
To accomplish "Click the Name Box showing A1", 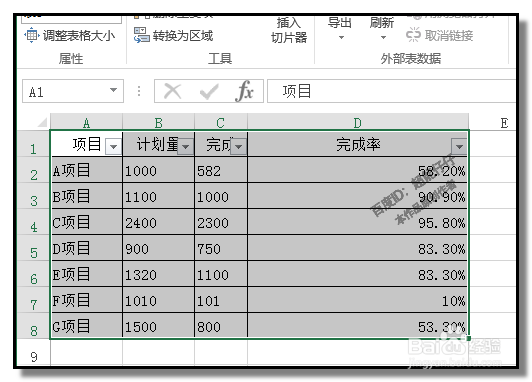I will tap(73, 91).
